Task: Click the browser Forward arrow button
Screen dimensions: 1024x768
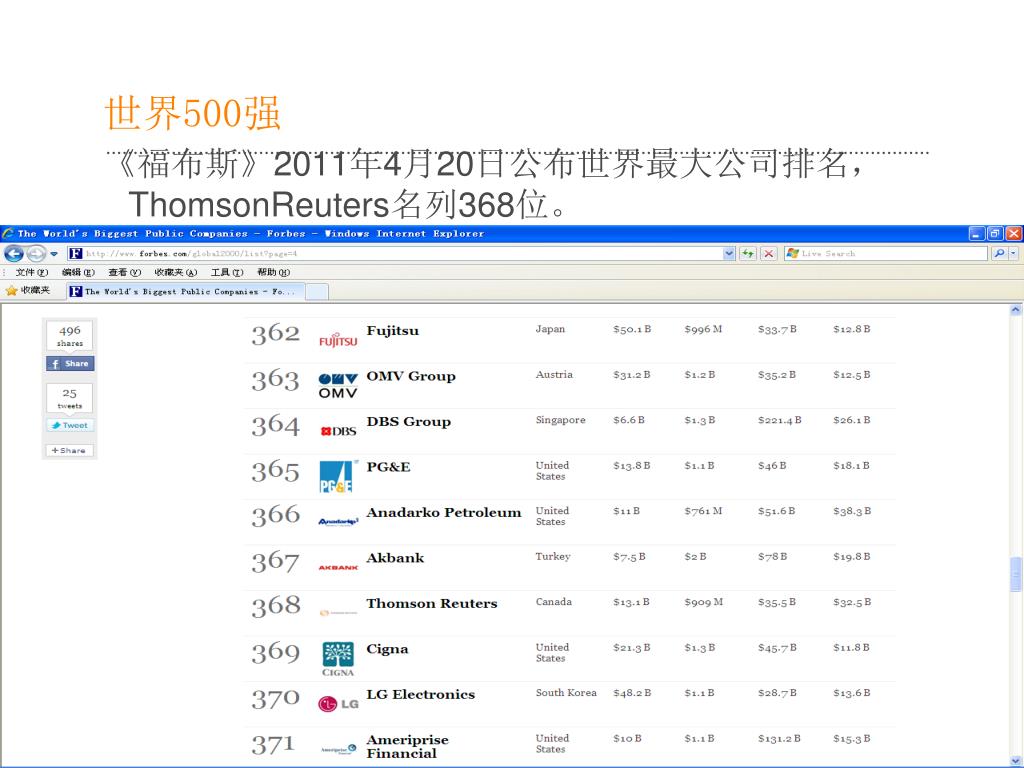Action: click(x=37, y=253)
